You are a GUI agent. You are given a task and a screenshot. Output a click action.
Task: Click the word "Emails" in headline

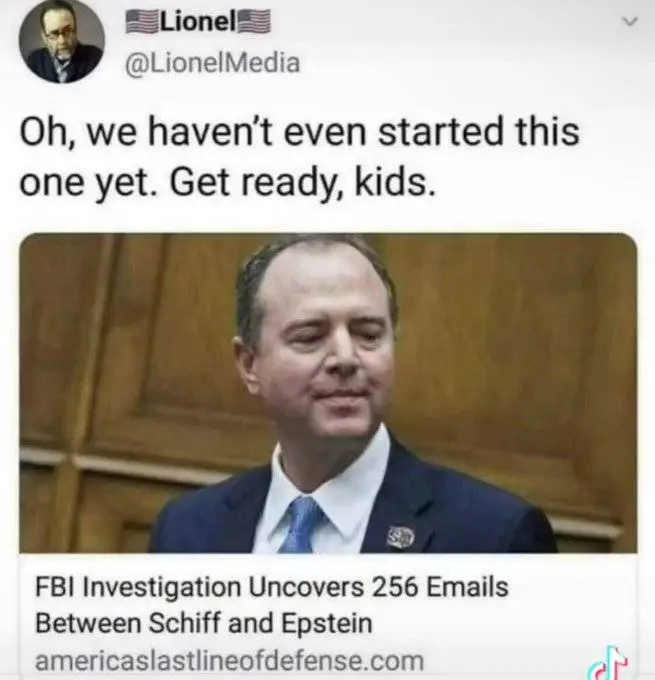tap(468, 587)
